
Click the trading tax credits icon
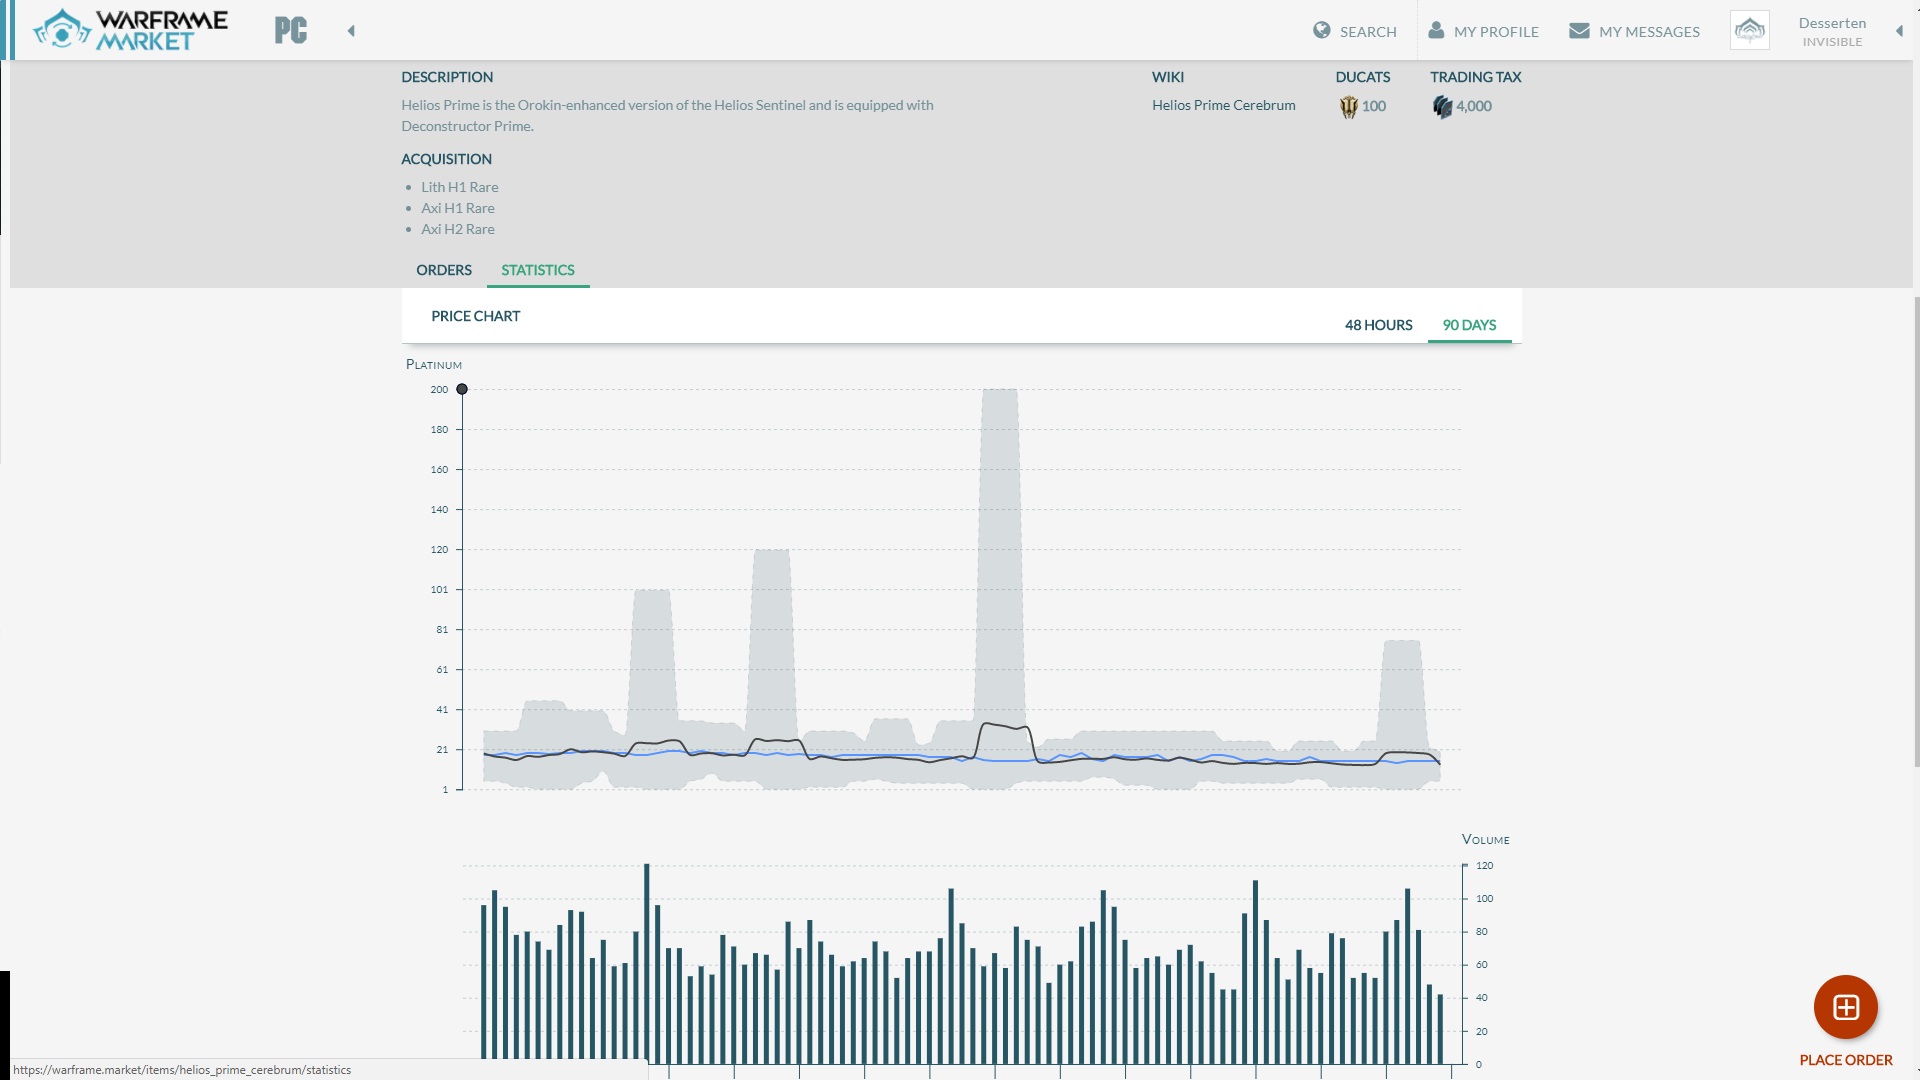coord(1442,107)
